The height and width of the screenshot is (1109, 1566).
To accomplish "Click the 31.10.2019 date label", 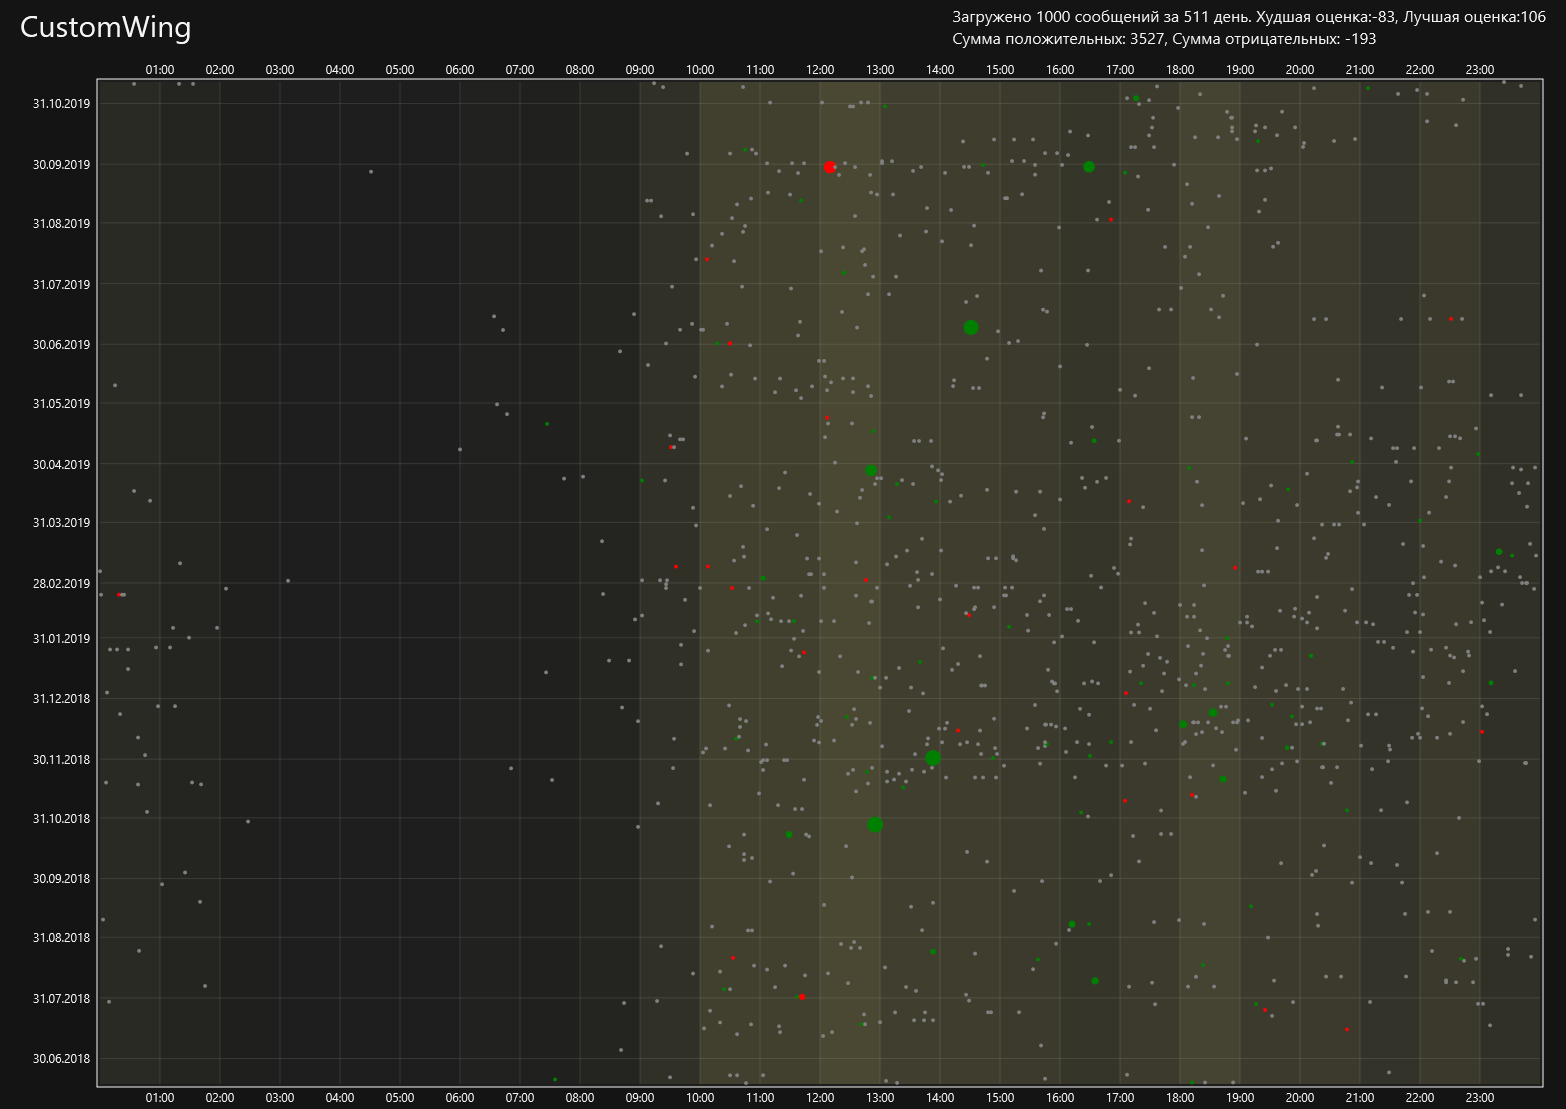I will pos(61,103).
